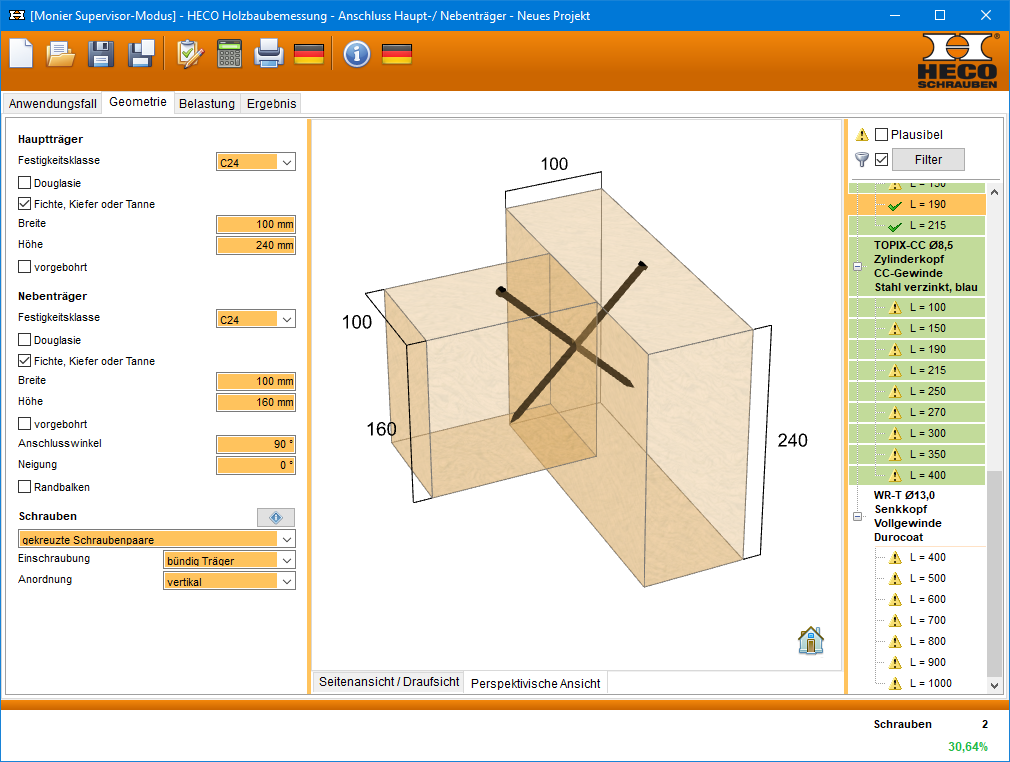
Task: Open the Ergebnis tab
Action: coord(271,104)
